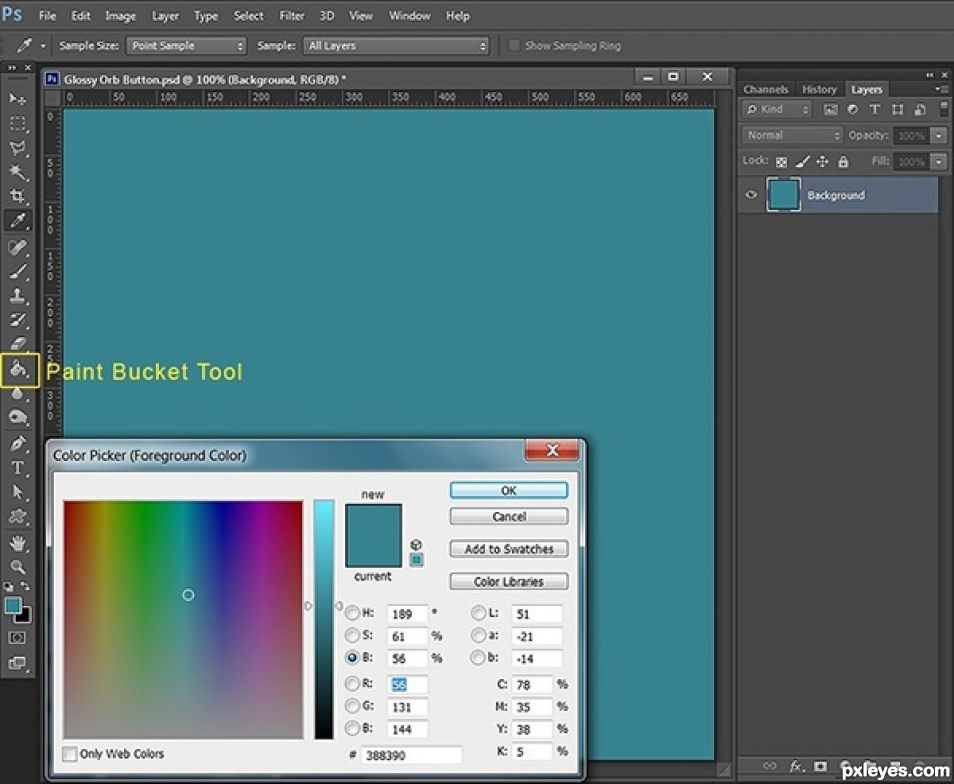Screen dimensions: 954x784
Task: Add layer mask icon
Action: pyautogui.click(x=820, y=766)
